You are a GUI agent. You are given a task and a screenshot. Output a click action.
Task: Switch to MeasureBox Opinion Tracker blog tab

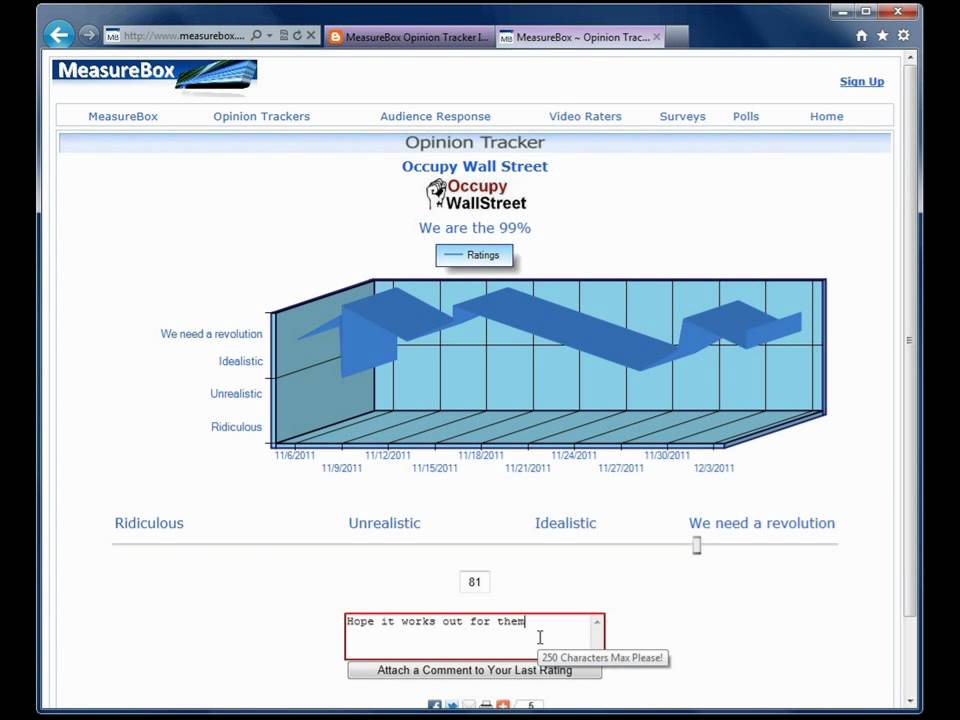tap(410, 37)
